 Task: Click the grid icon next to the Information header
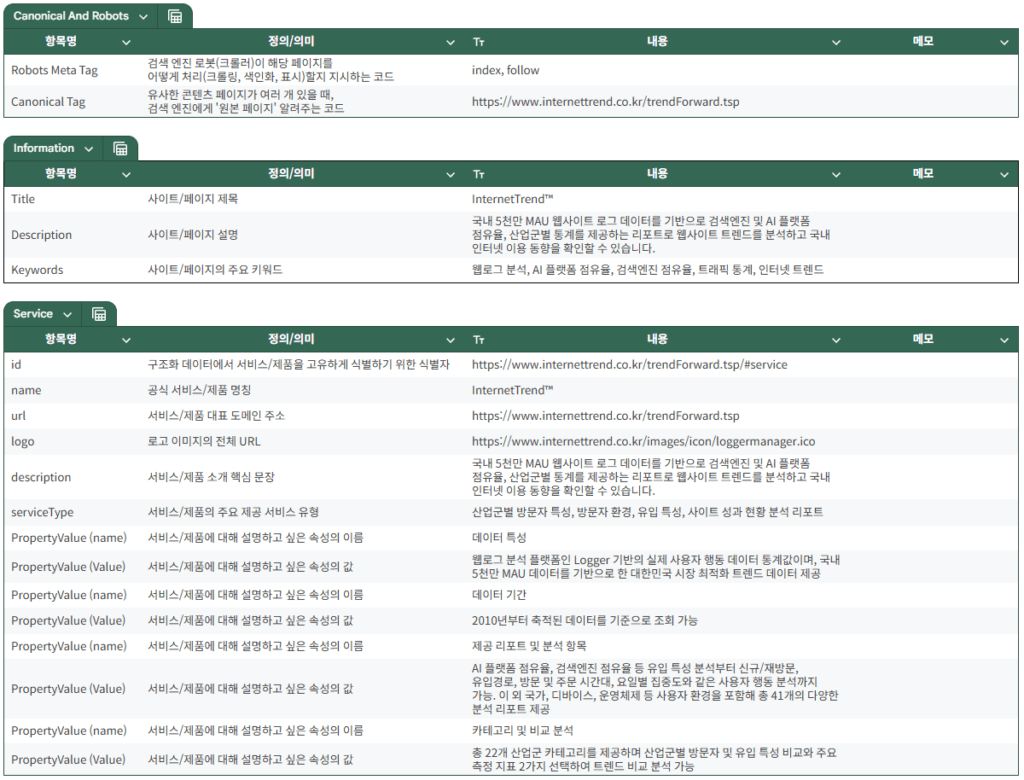coord(121,147)
